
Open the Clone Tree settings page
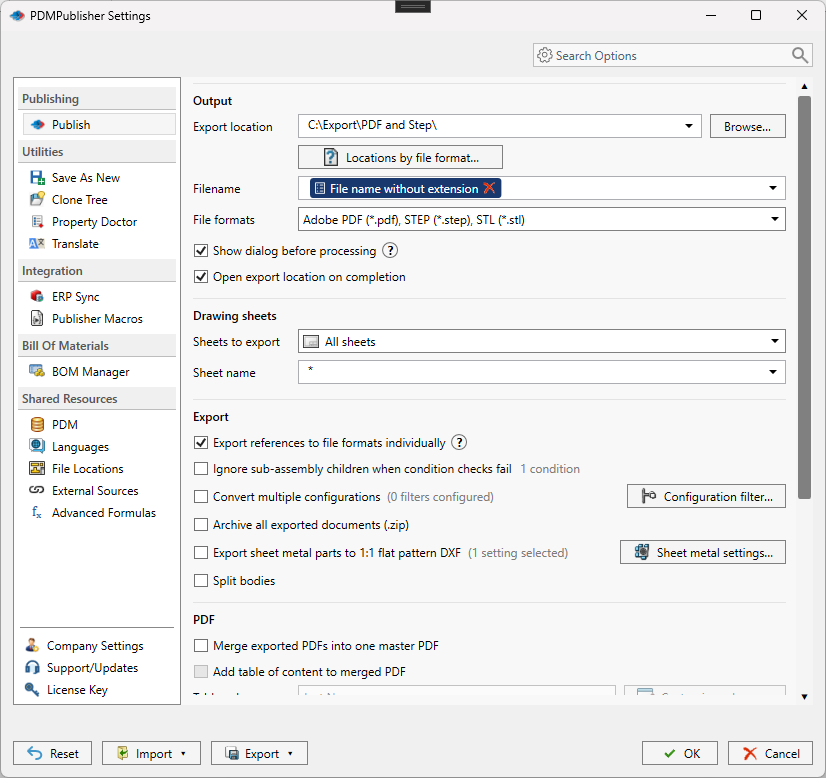point(80,200)
